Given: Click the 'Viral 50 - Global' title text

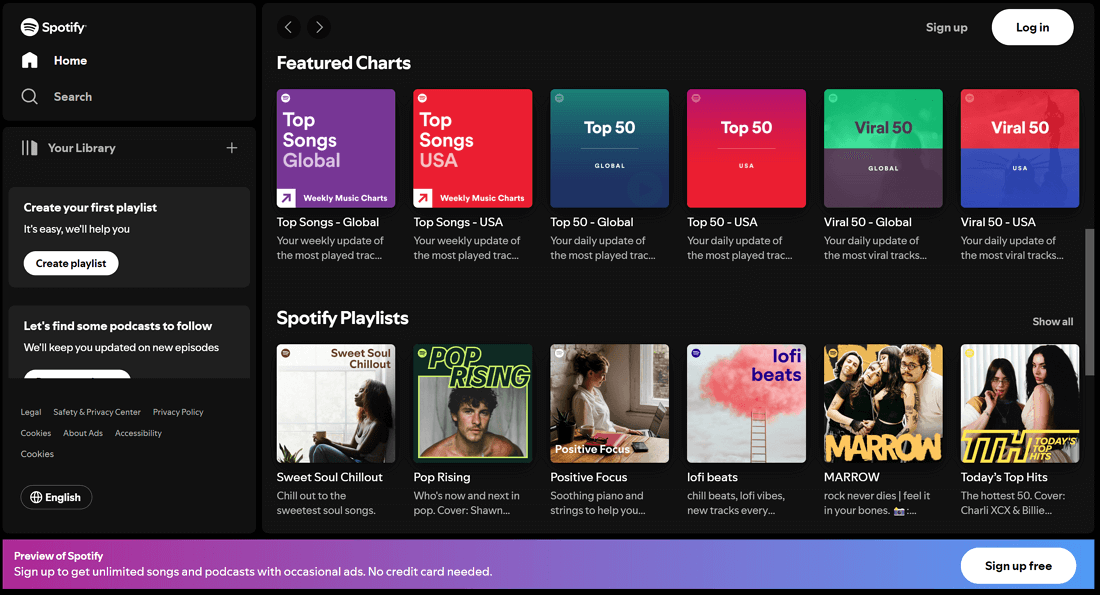Looking at the screenshot, I should click(868, 222).
